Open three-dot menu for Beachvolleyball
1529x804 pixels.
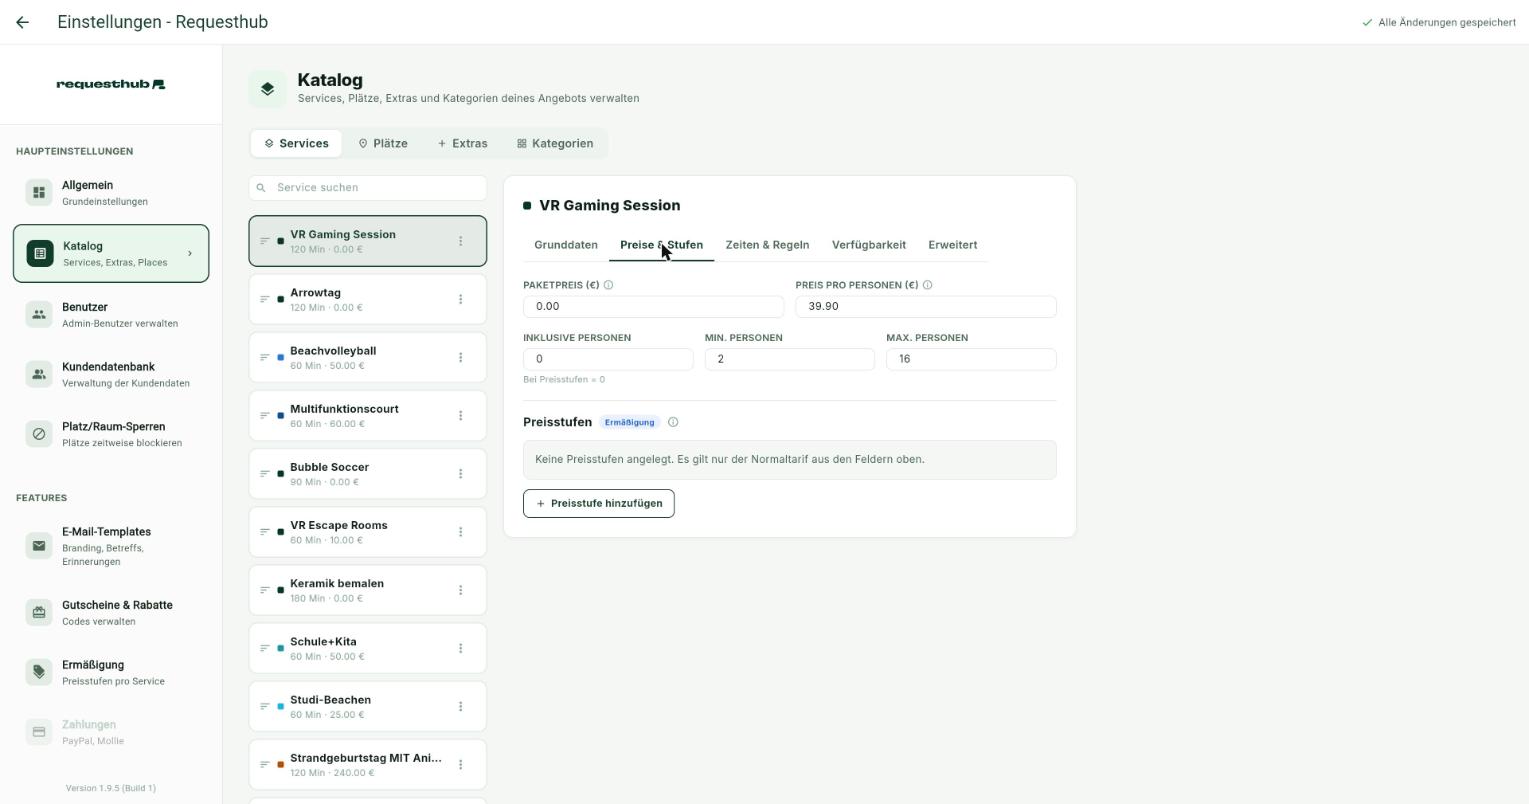click(460, 357)
